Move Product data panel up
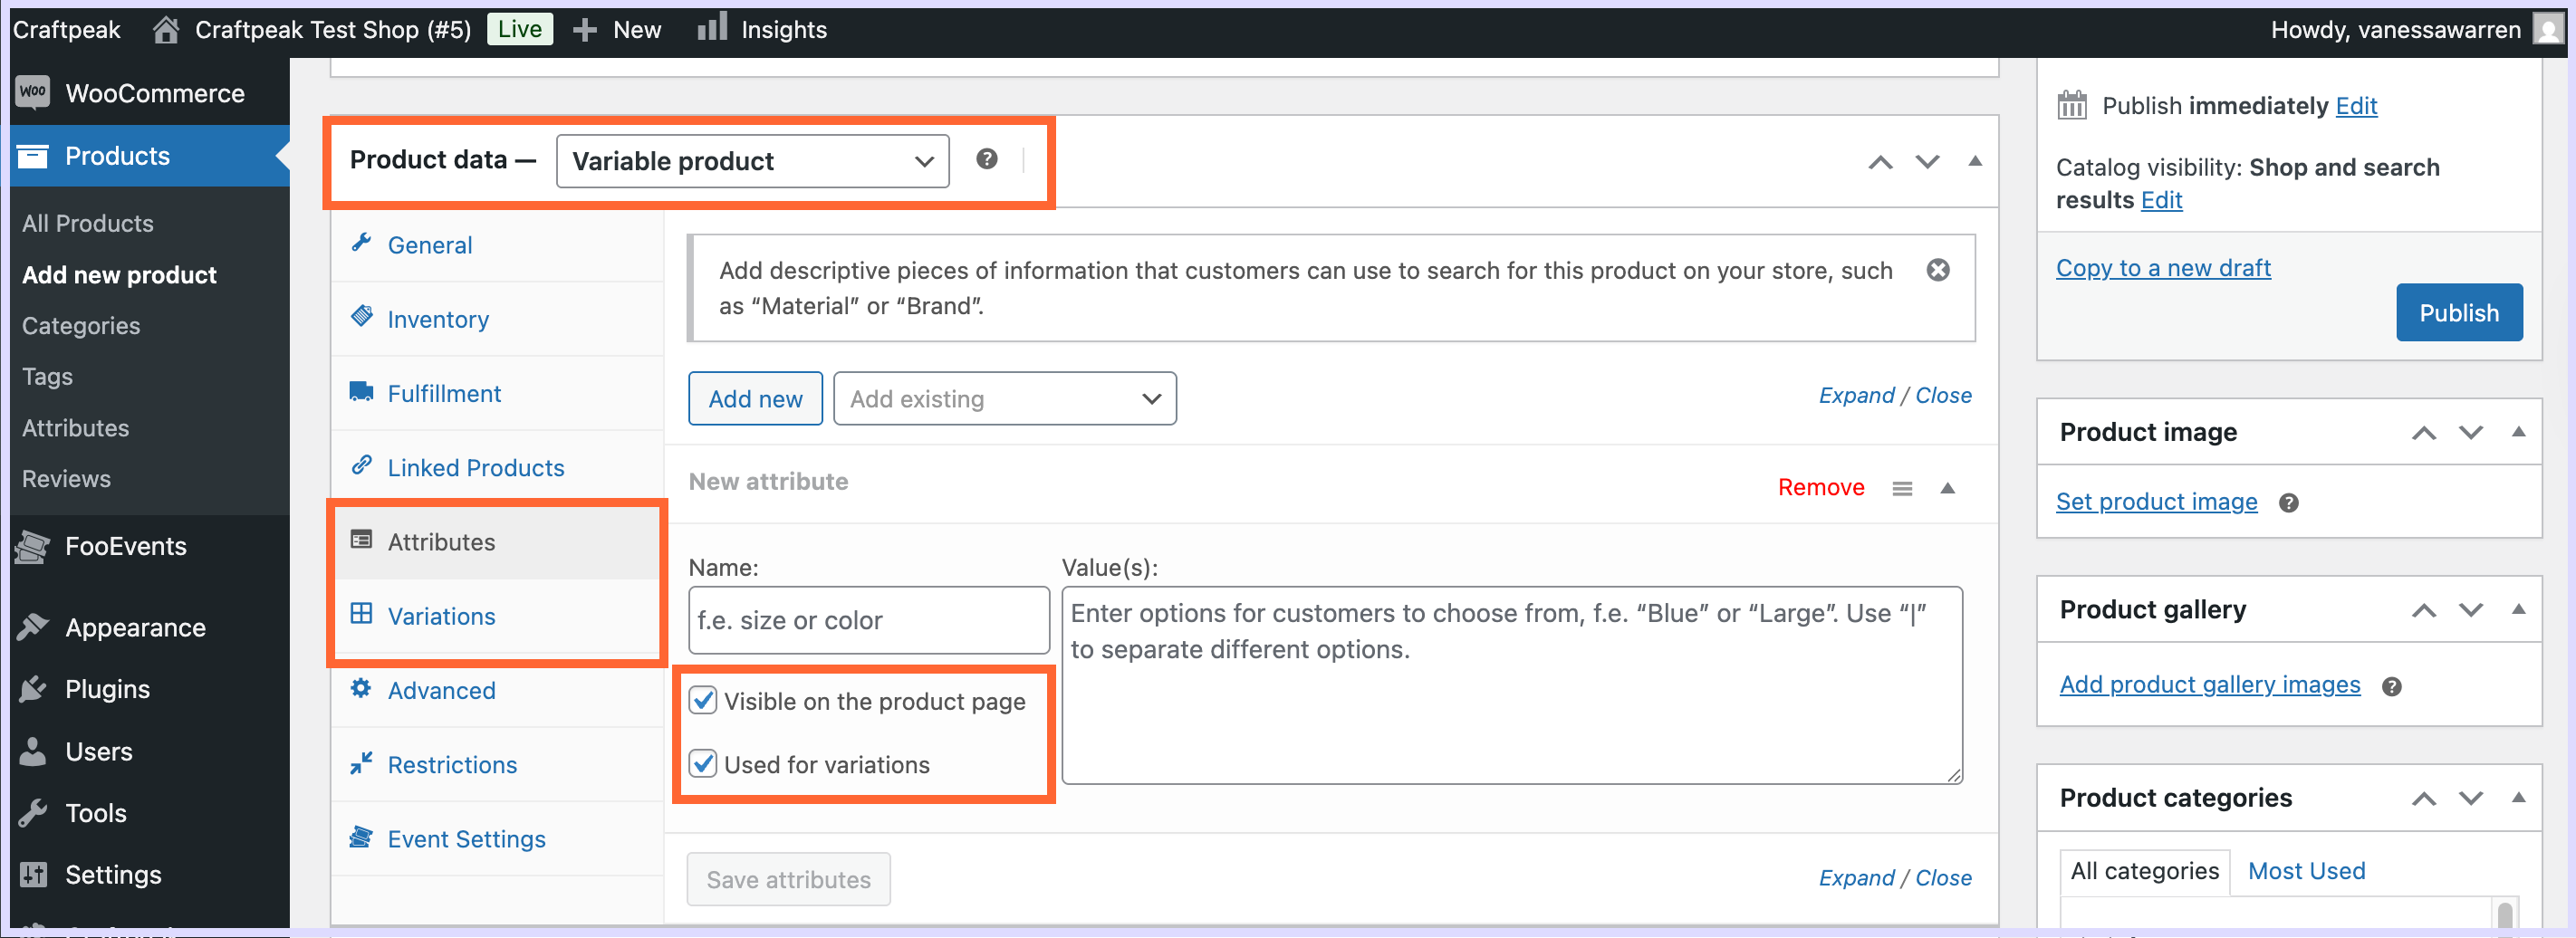Image resolution: width=2576 pixels, height=938 pixels. pos(1880,162)
